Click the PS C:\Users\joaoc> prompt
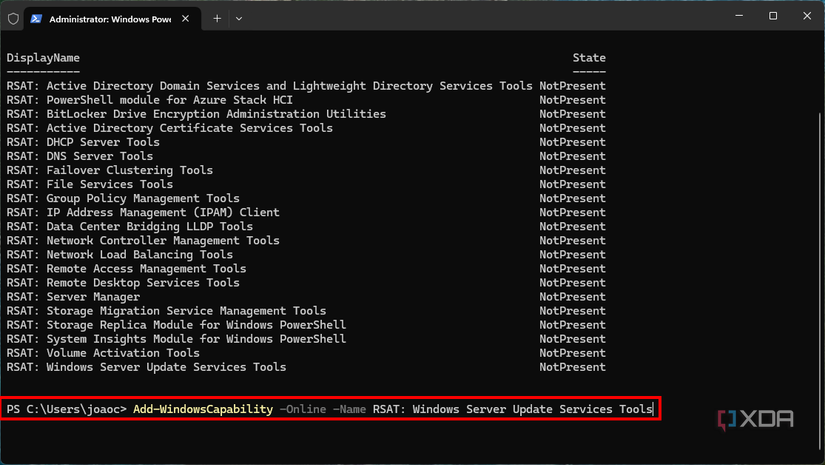825x465 pixels. click(x=66, y=409)
